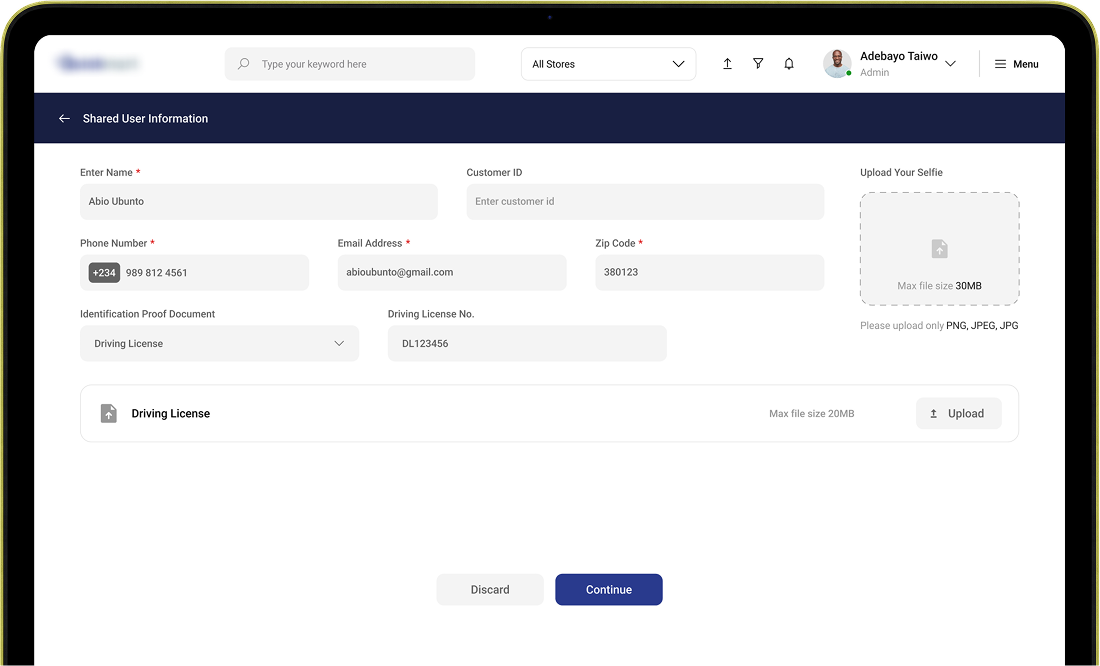Click Adebayo Taiwo profile avatar

click(x=837, y=64)
